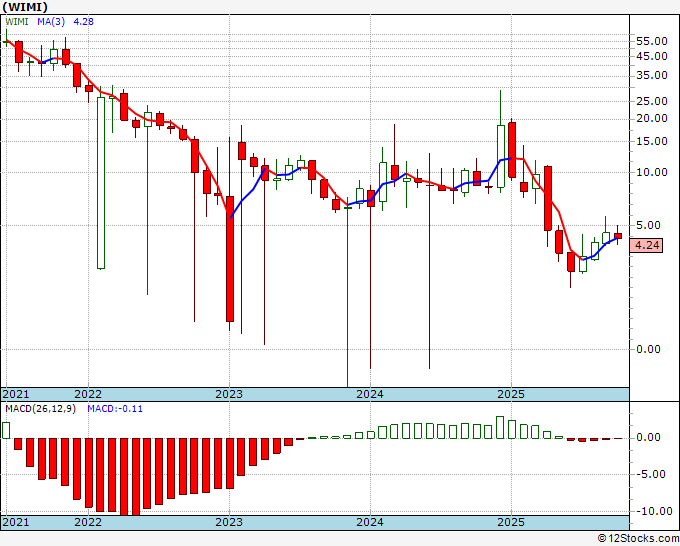The height and width of the screenshot is (546, 680).
Task: Click the MACD:-0.11 value label
Action: (115, 409)
